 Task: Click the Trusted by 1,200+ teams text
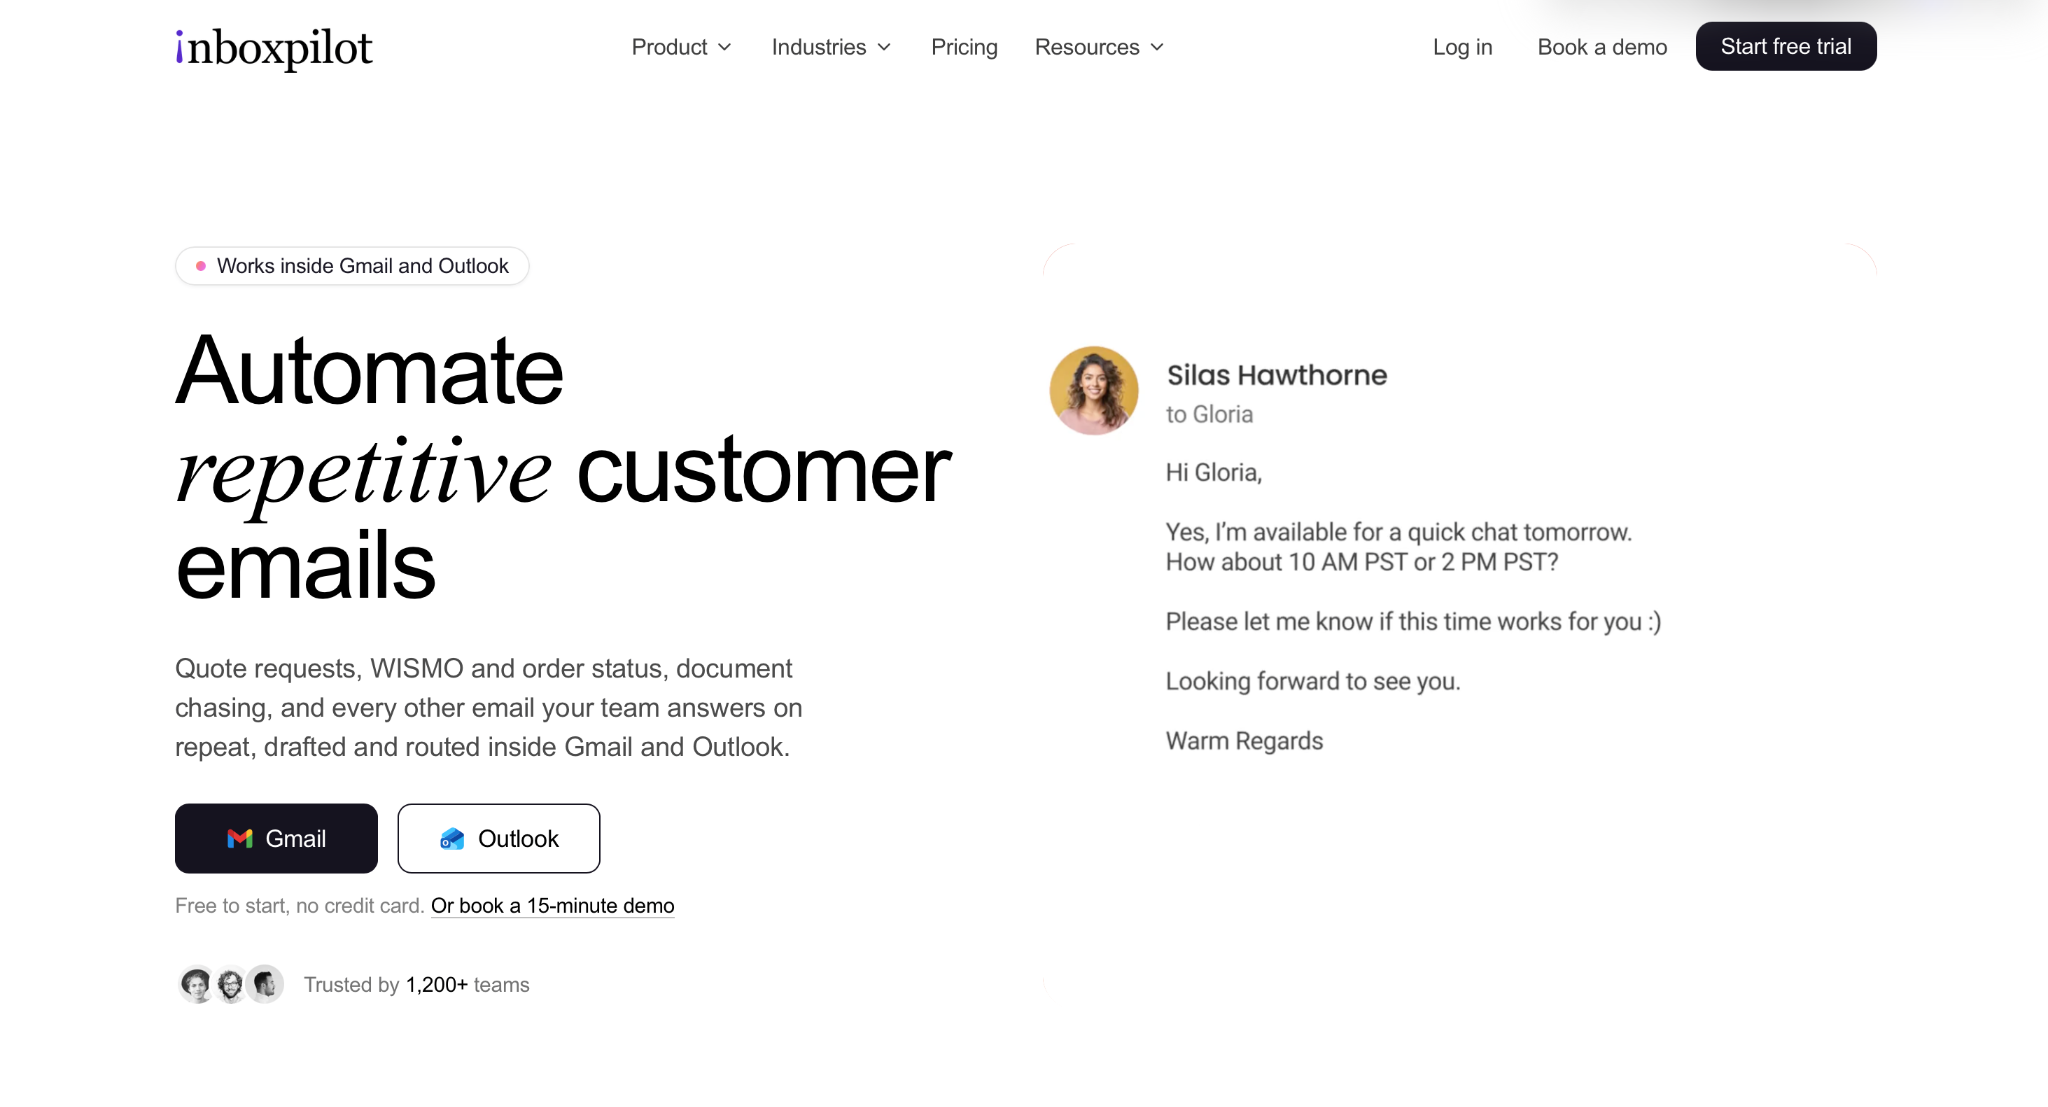(x=417, y=985)
